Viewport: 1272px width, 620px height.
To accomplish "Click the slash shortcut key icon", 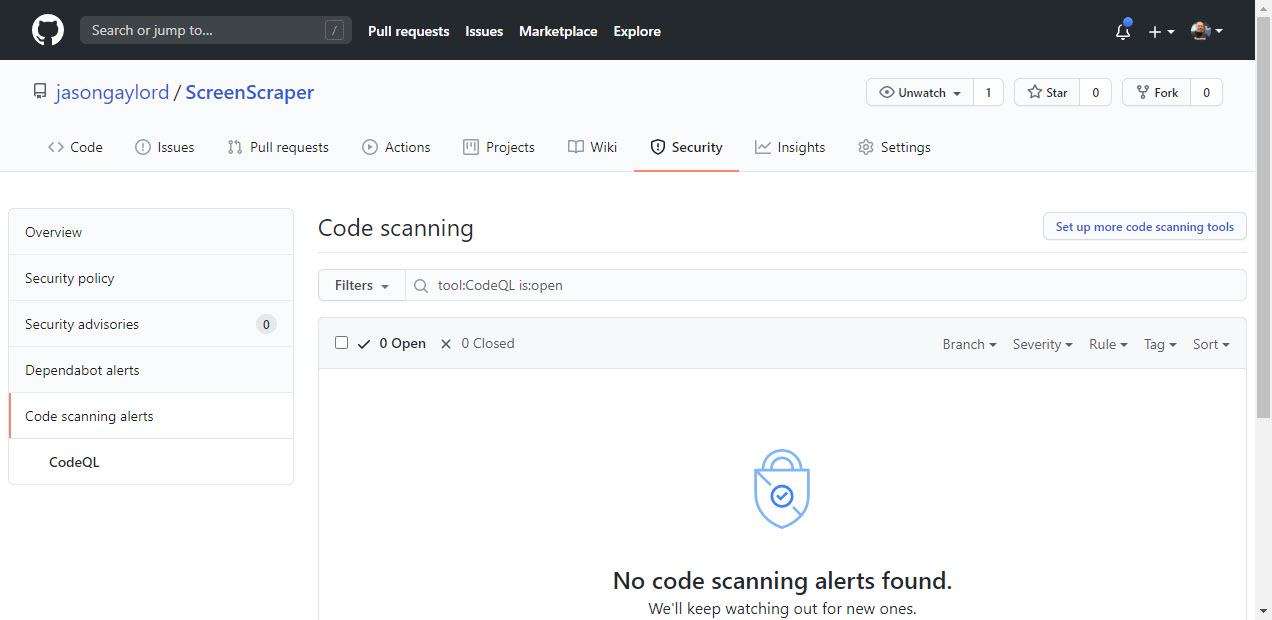I will (x=334, y=30).
